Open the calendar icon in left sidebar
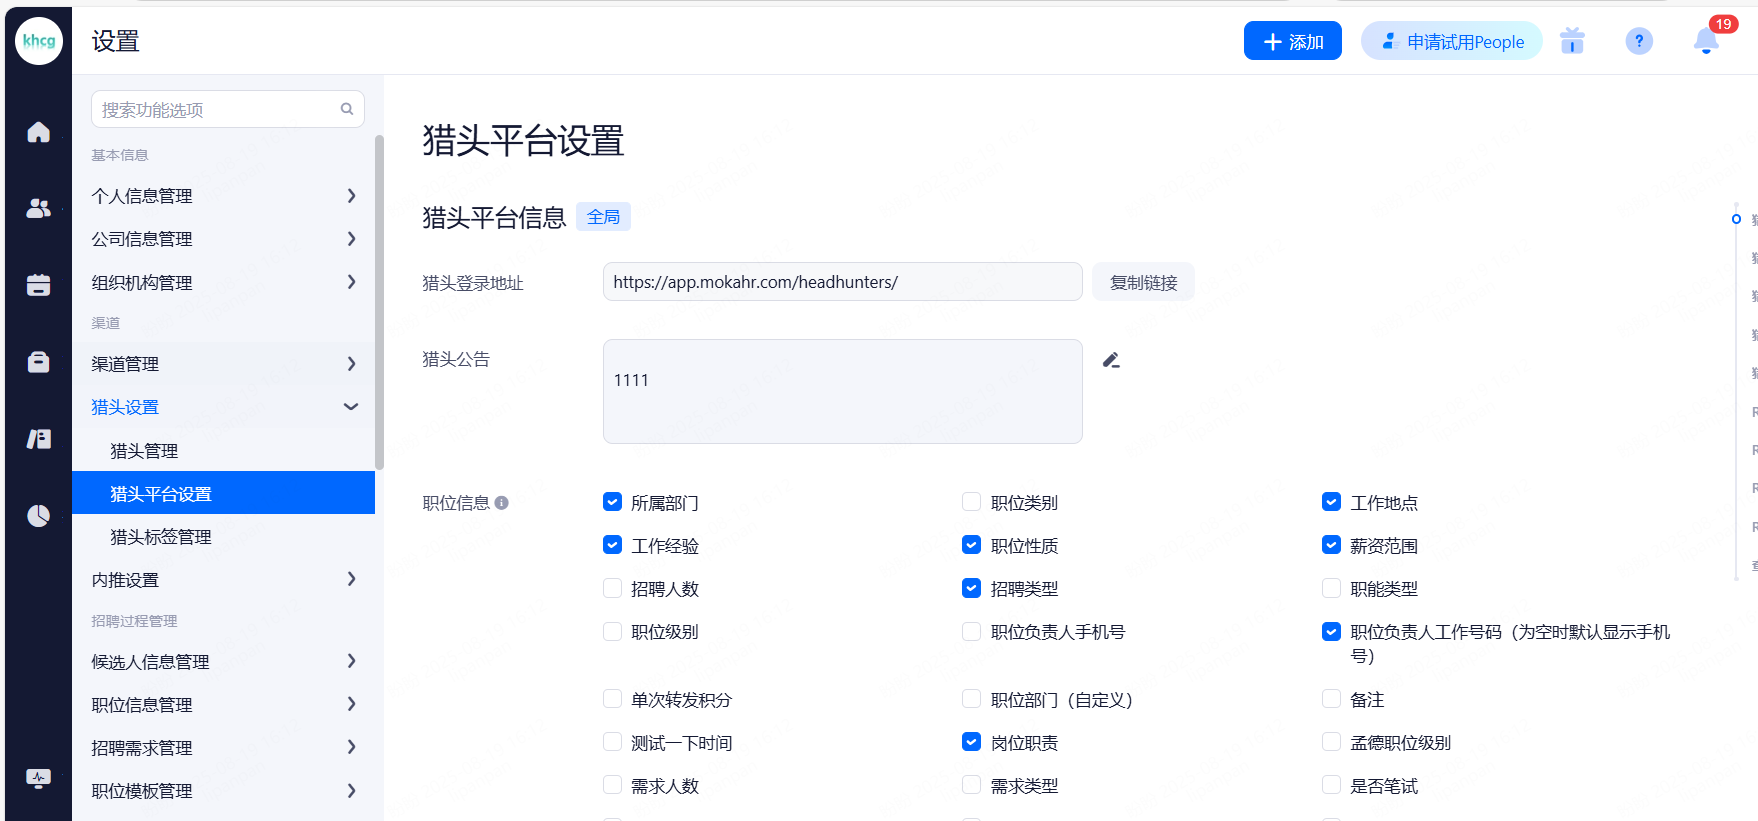 (x=38, y=285)
